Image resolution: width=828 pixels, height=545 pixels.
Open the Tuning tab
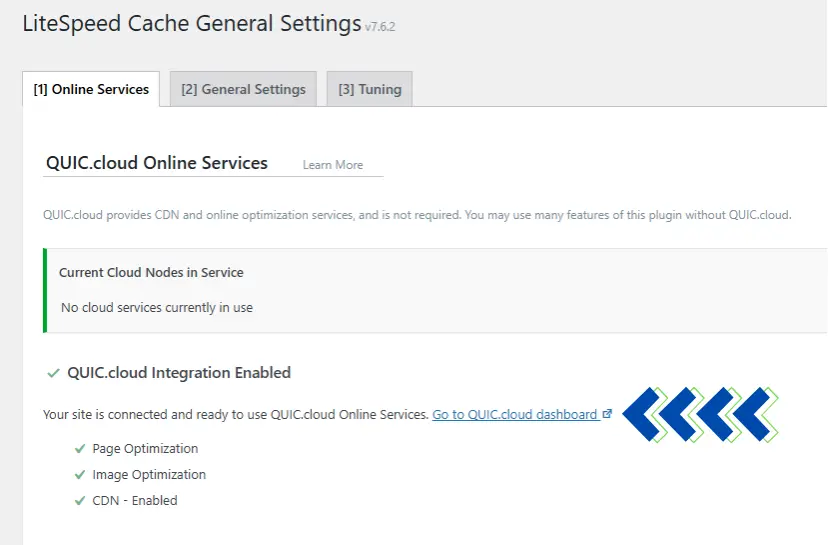(369, 89)
